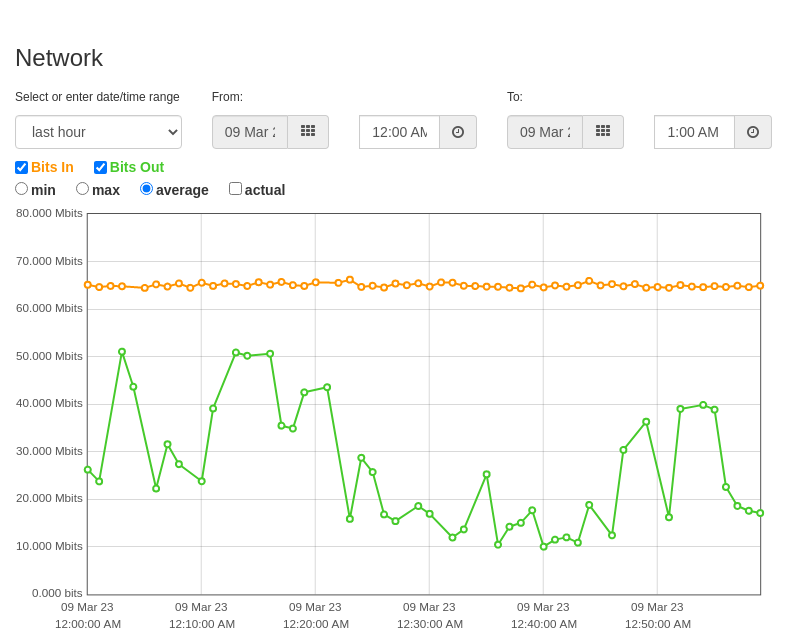Uncheck the Bits Out checkbox
The width and height of the screenshot is (787, 634).
pyautogui.click(x=100, y=168)
